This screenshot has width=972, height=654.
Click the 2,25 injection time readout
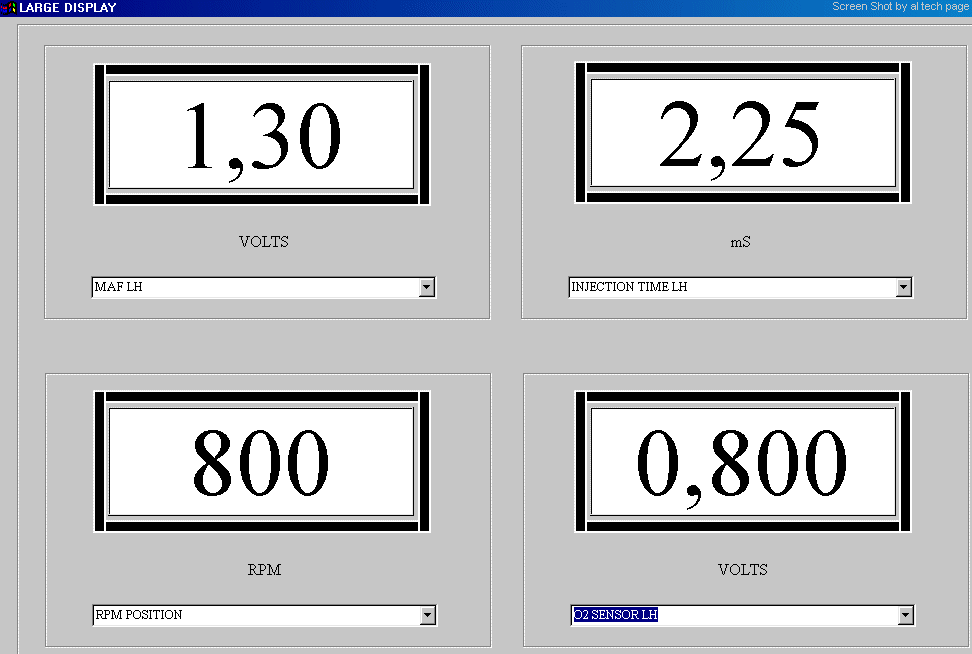(x=741, y=135)
